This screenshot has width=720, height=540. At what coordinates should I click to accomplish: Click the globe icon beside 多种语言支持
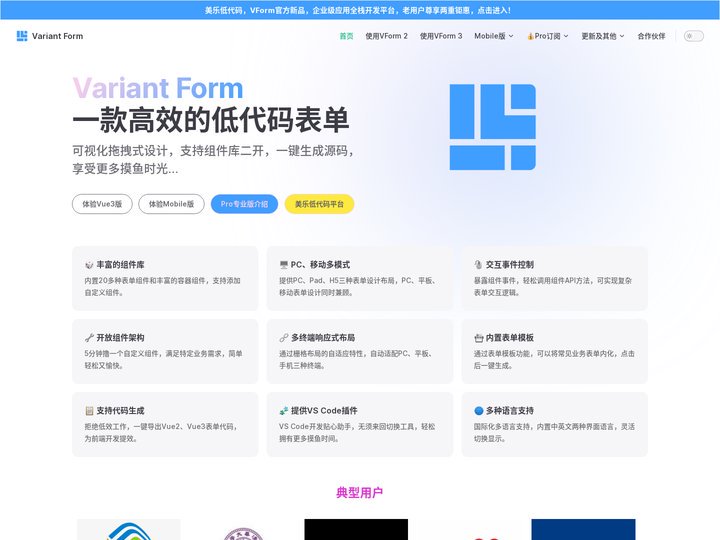pos(478,411)
